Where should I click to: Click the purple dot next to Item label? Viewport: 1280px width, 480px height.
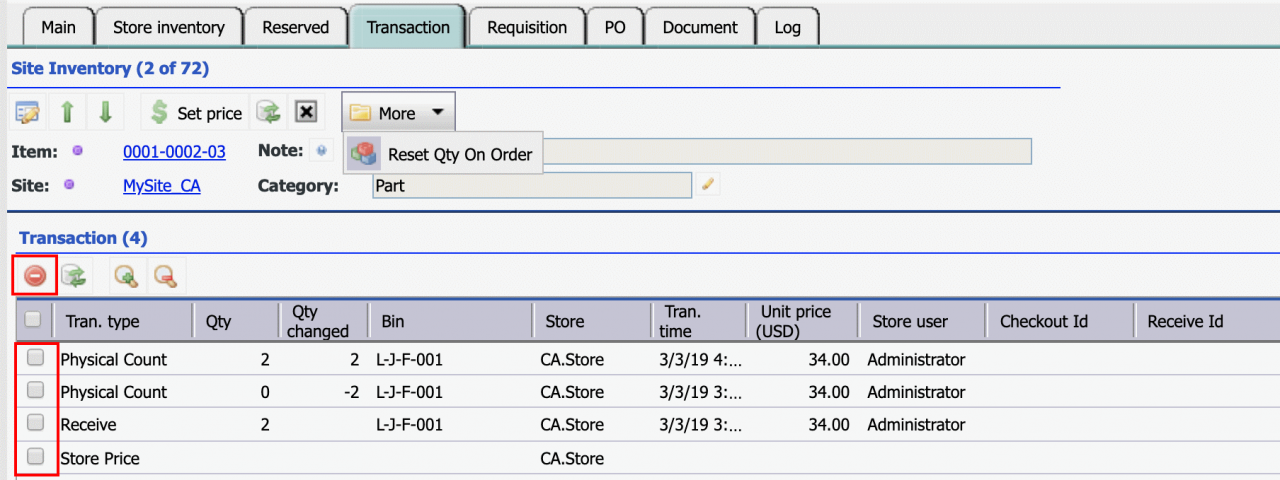77,151
